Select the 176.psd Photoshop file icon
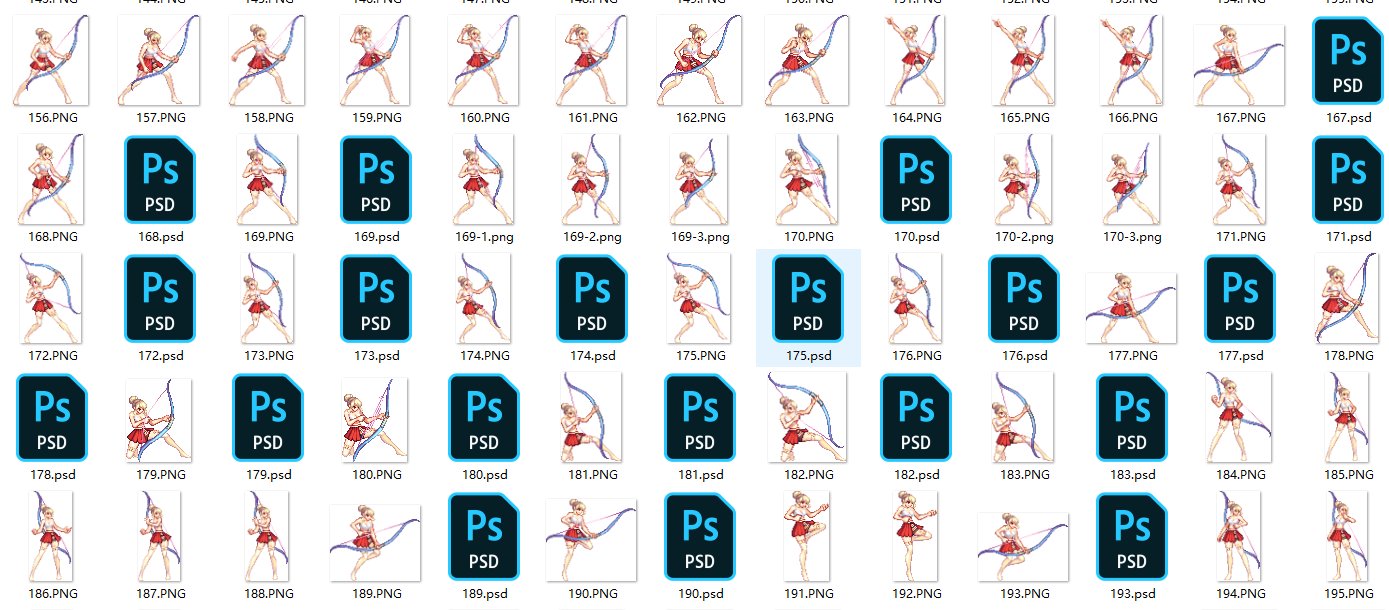 click(x=1024, y=298)
